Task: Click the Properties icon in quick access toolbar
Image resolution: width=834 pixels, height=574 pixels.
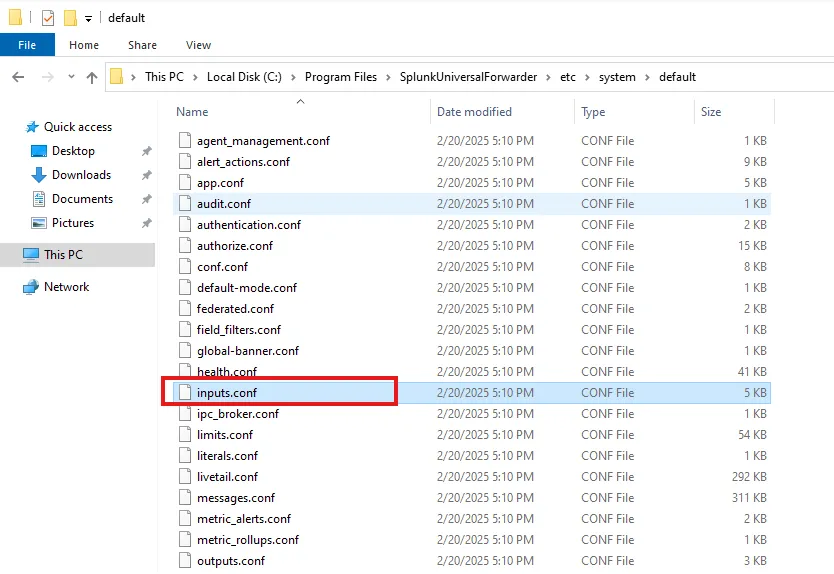Action: pos(48,18)
